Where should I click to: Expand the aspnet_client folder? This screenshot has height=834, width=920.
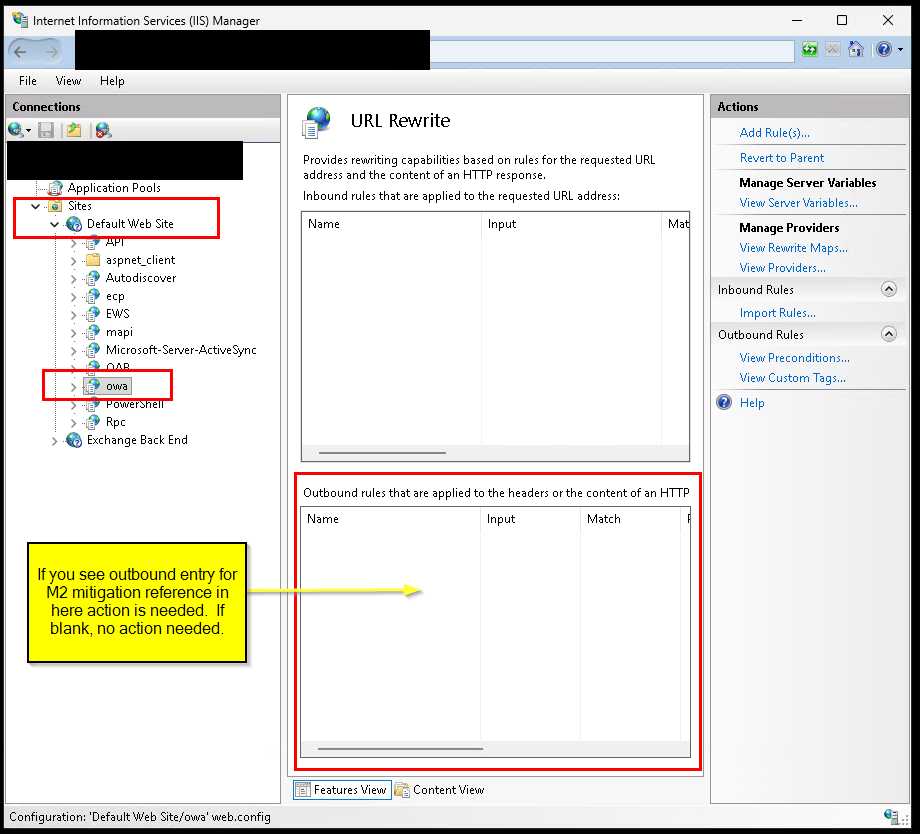[x=73, y=261]
